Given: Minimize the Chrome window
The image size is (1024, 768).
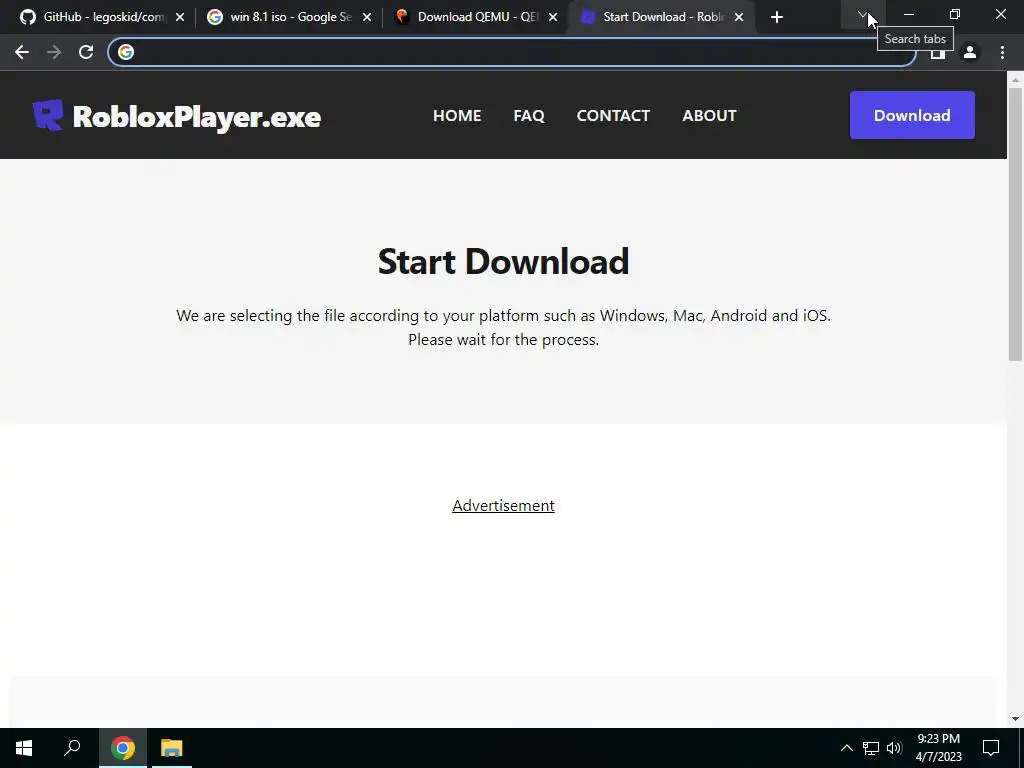Looking at the screenshot, I should [908, 14].
